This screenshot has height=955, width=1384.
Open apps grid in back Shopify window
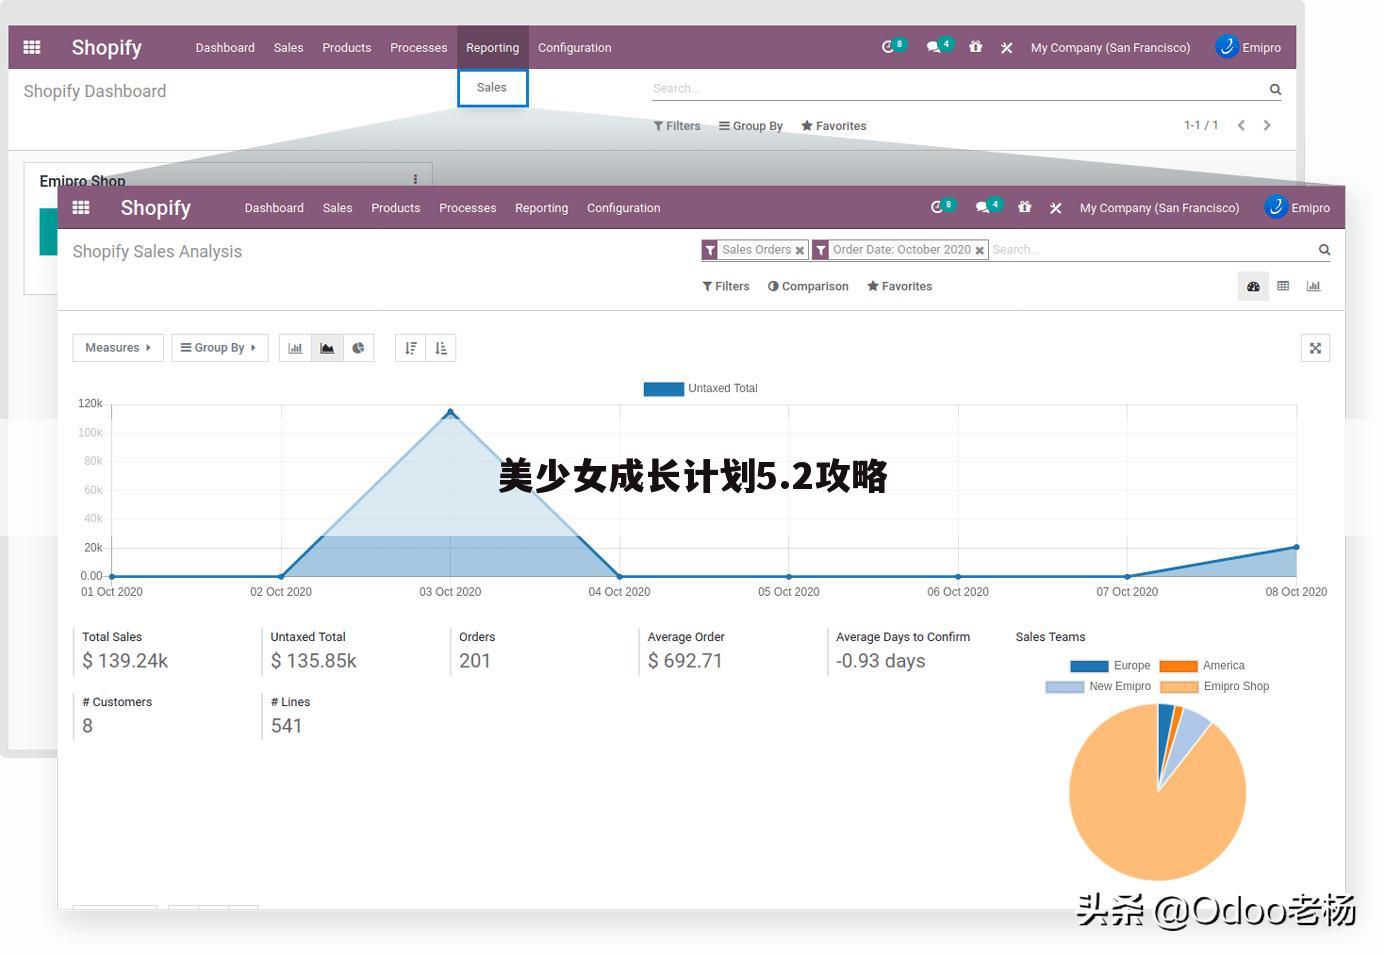[x=32, y=47]
